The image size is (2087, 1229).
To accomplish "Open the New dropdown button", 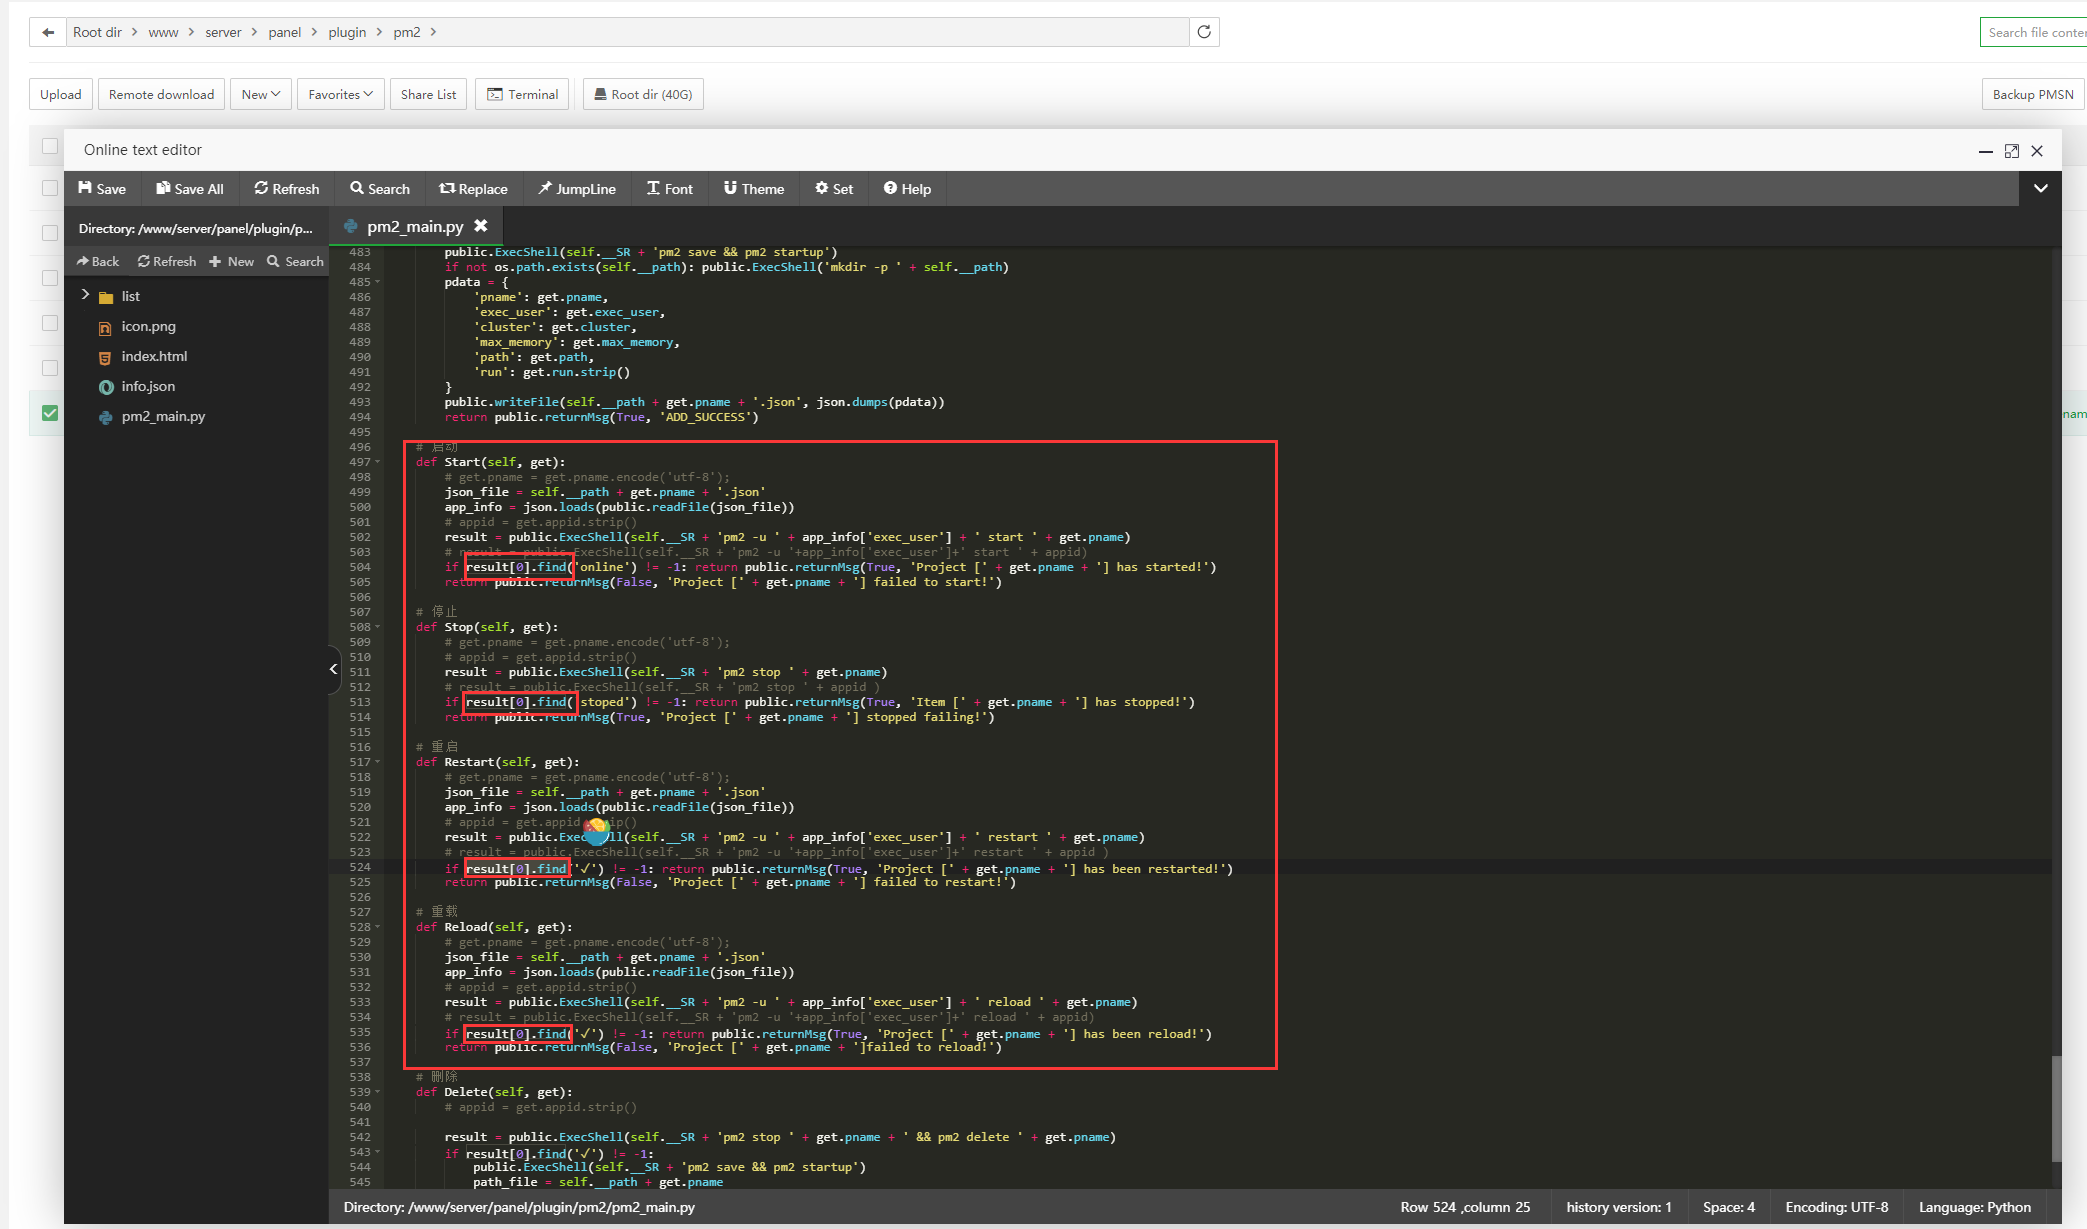I will point(260,94).
